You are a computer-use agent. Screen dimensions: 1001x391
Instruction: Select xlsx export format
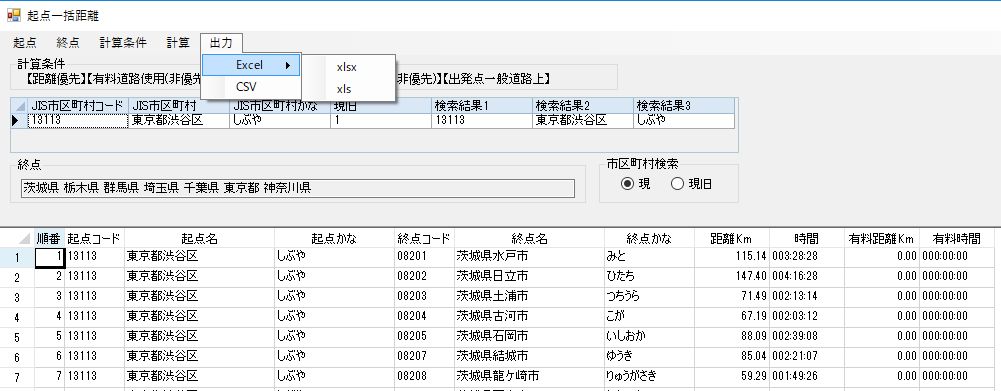pyautogui.click(x=347, y=67)
